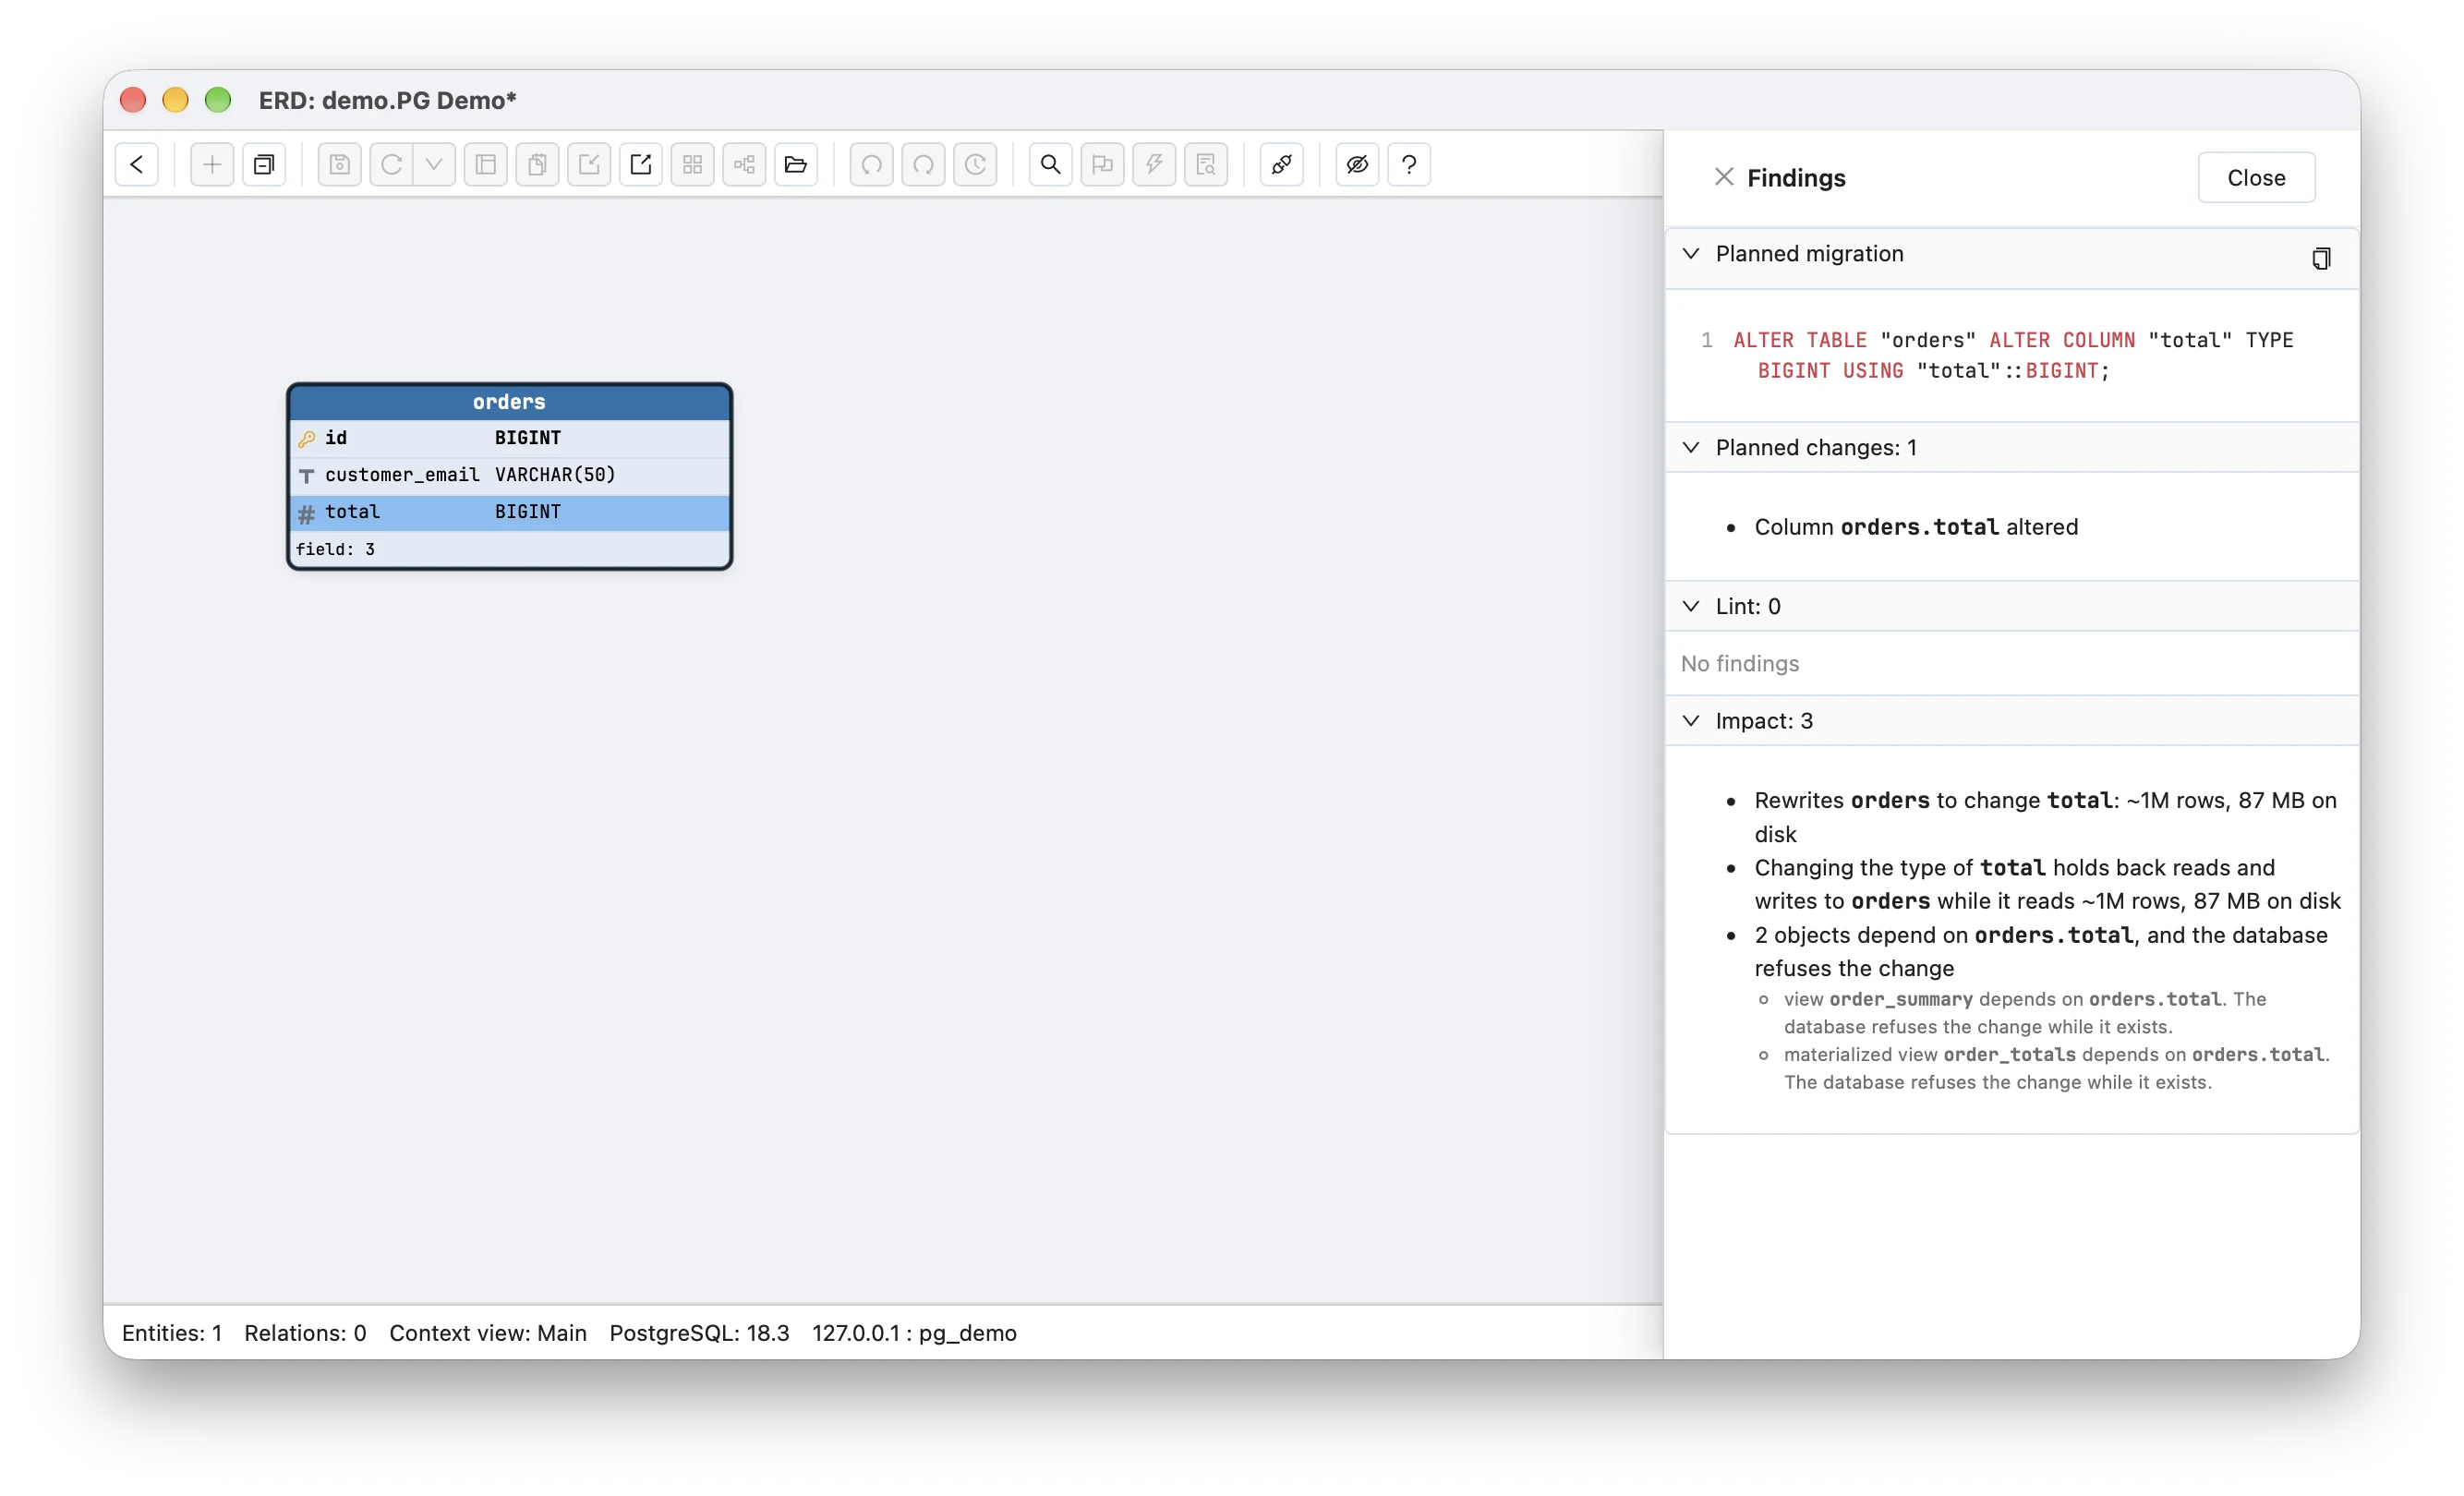Click 'PostgreSQL: 18.3' in status bar
This screenshot has width=2464, height=1496.
point(699,1333)
